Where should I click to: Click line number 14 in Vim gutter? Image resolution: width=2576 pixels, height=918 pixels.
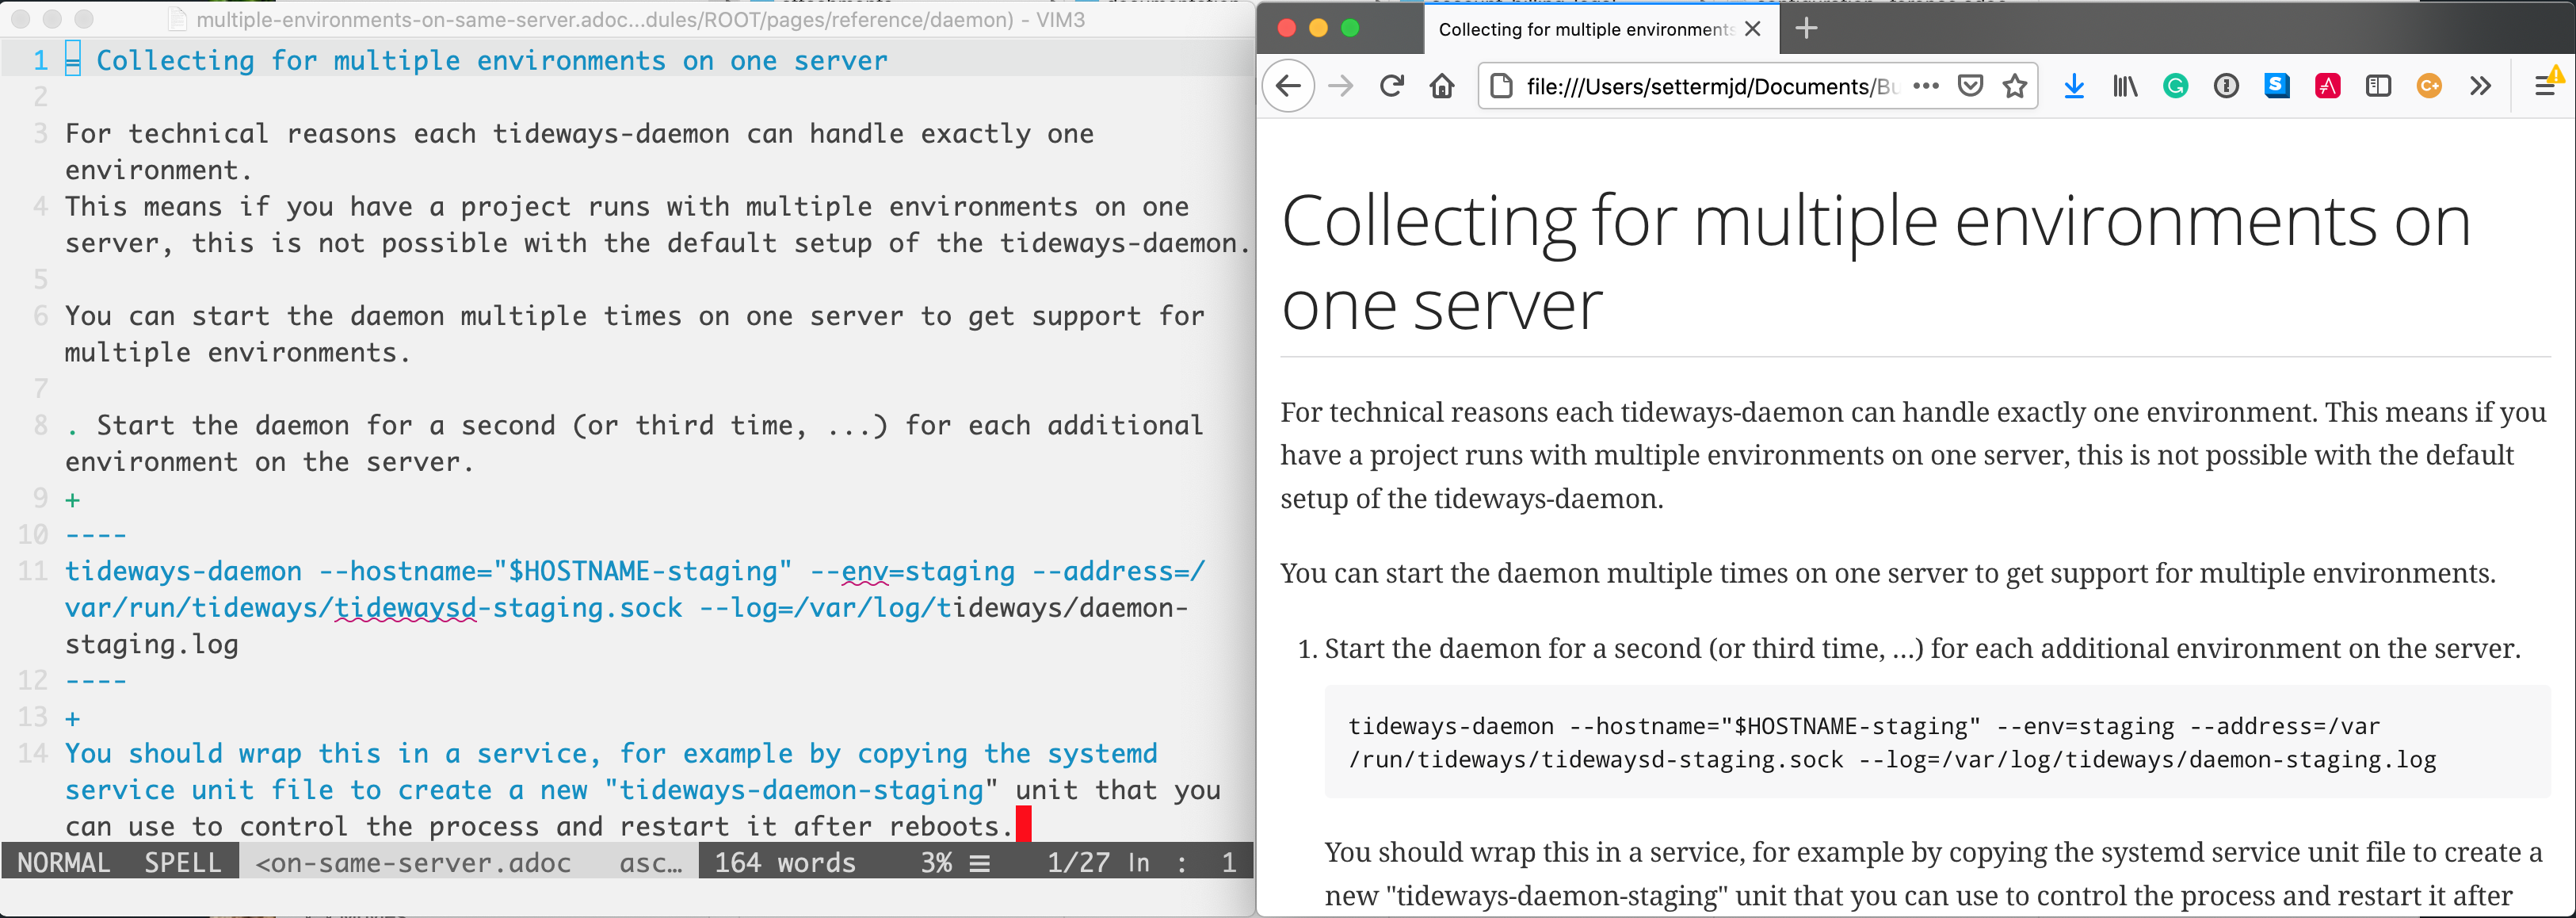click(32, 753)
